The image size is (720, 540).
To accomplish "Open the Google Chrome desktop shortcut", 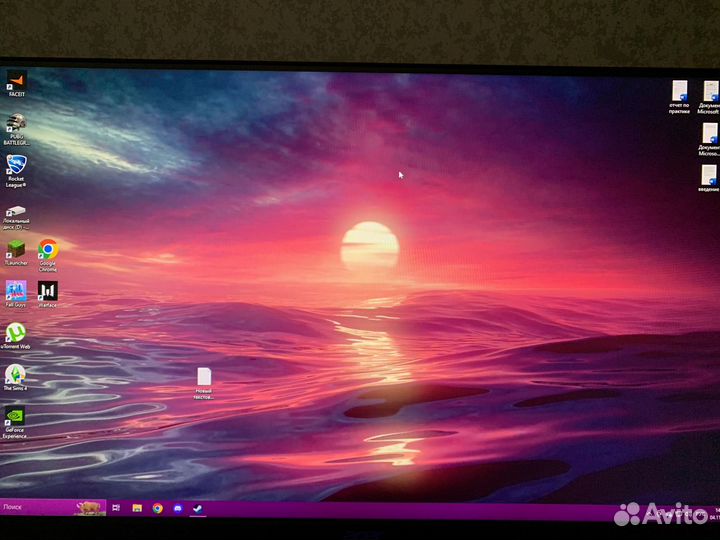I will click(48, 255).
